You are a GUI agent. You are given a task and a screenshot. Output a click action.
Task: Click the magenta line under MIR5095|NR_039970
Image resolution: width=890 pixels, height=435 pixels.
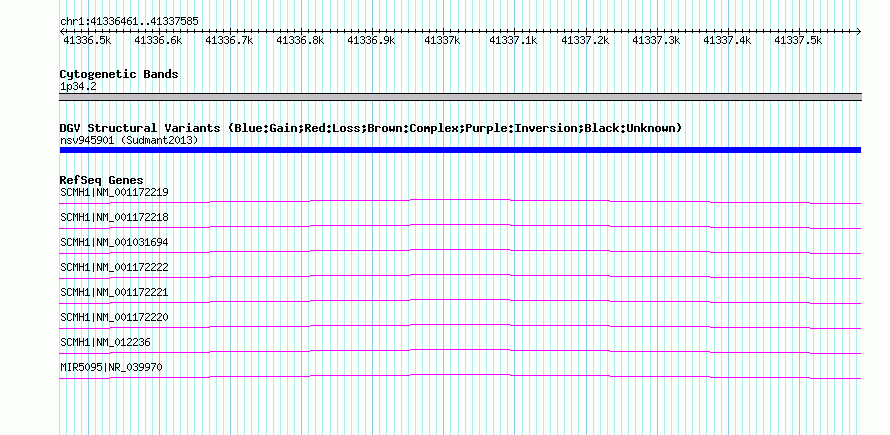tap(460, 377)
